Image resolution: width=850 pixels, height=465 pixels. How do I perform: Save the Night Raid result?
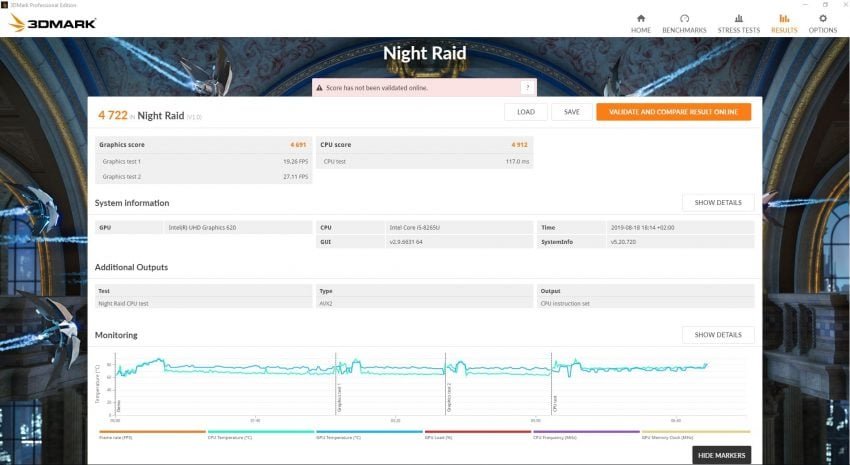571,112
